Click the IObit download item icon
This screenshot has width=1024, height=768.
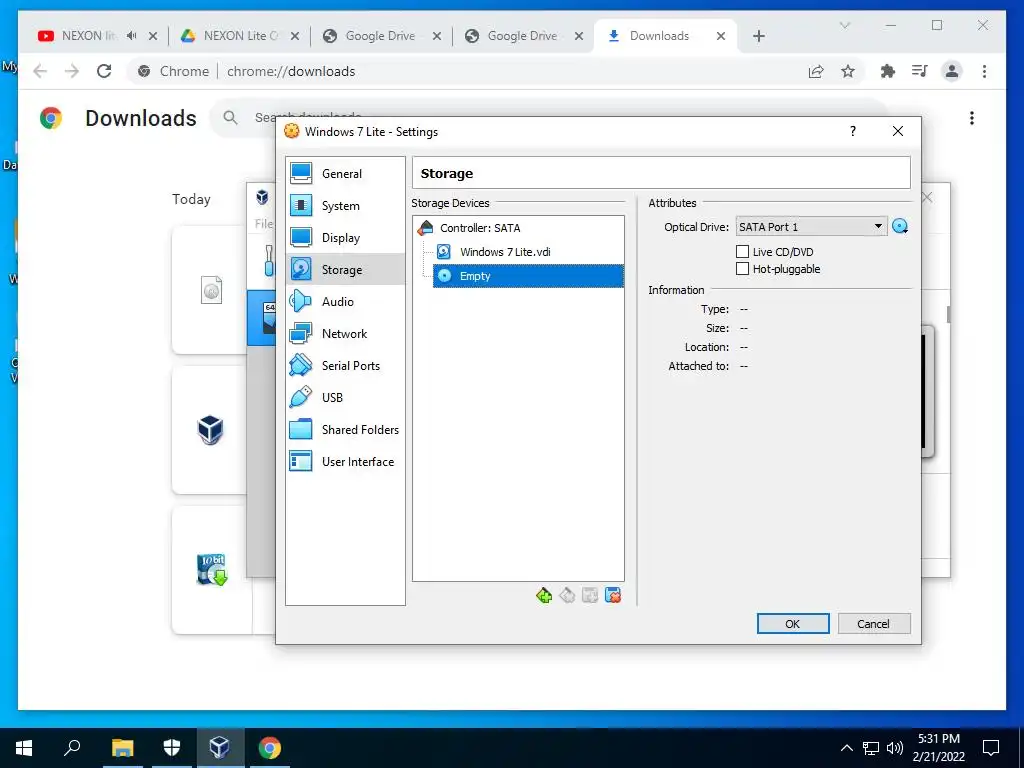click(x=212, y=569)
